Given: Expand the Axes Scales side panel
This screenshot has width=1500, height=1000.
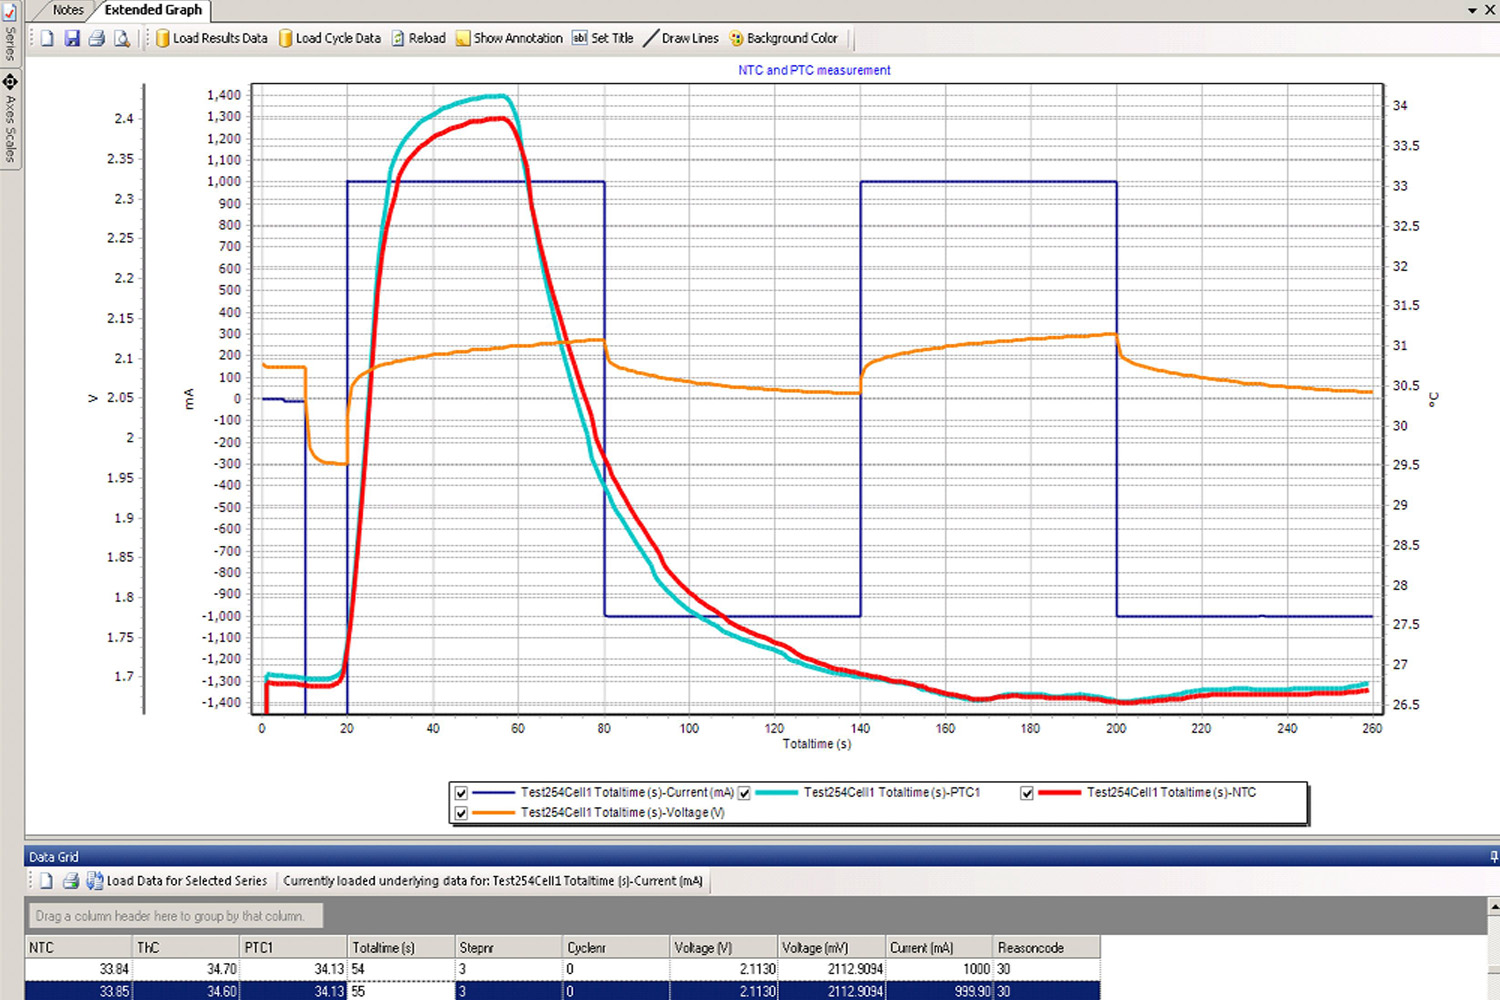Looking at the screenshot, I should click(10, 120).
